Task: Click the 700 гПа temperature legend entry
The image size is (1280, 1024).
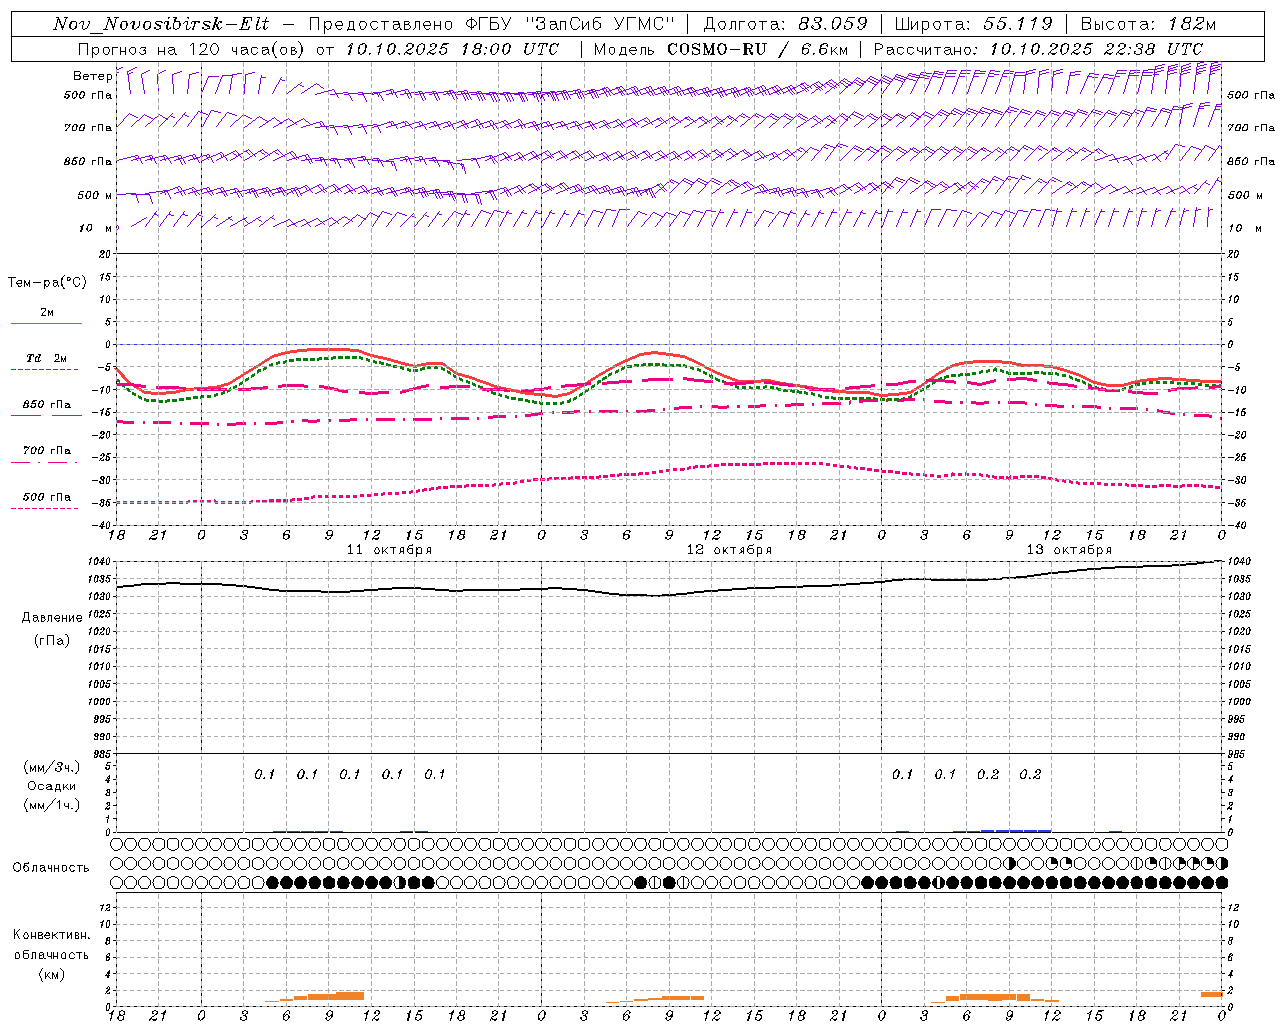Action: coord(47,451)
